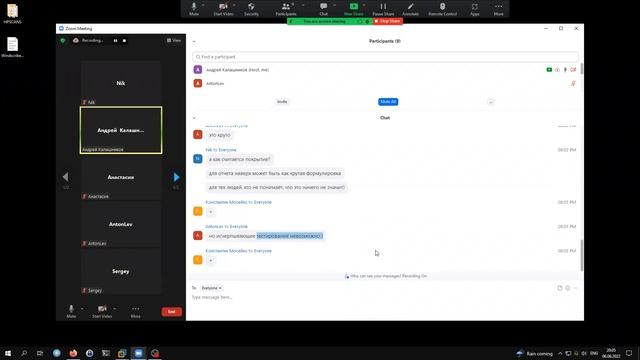Click the Stop Share button
The height and width of the screenshot is (360, 640).
(x=387, y=21)
